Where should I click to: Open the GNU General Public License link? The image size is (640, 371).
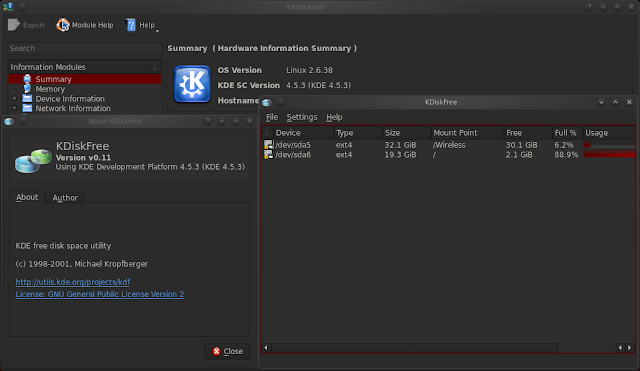coord(100,294)
